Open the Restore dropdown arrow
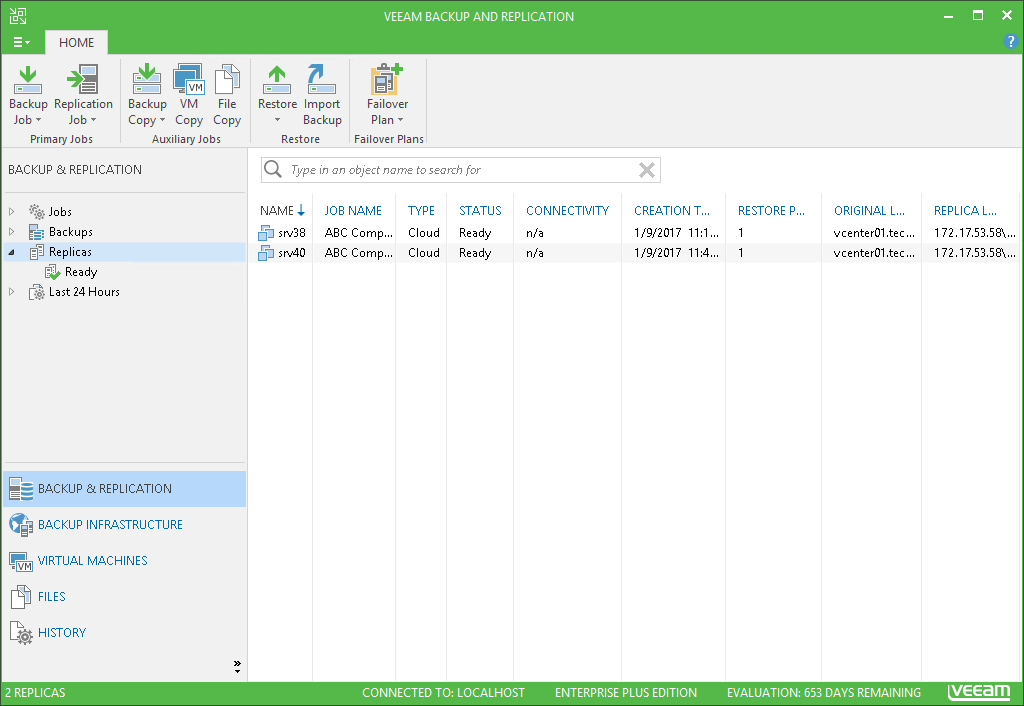 pyautogui.click(x=277, y=120)
